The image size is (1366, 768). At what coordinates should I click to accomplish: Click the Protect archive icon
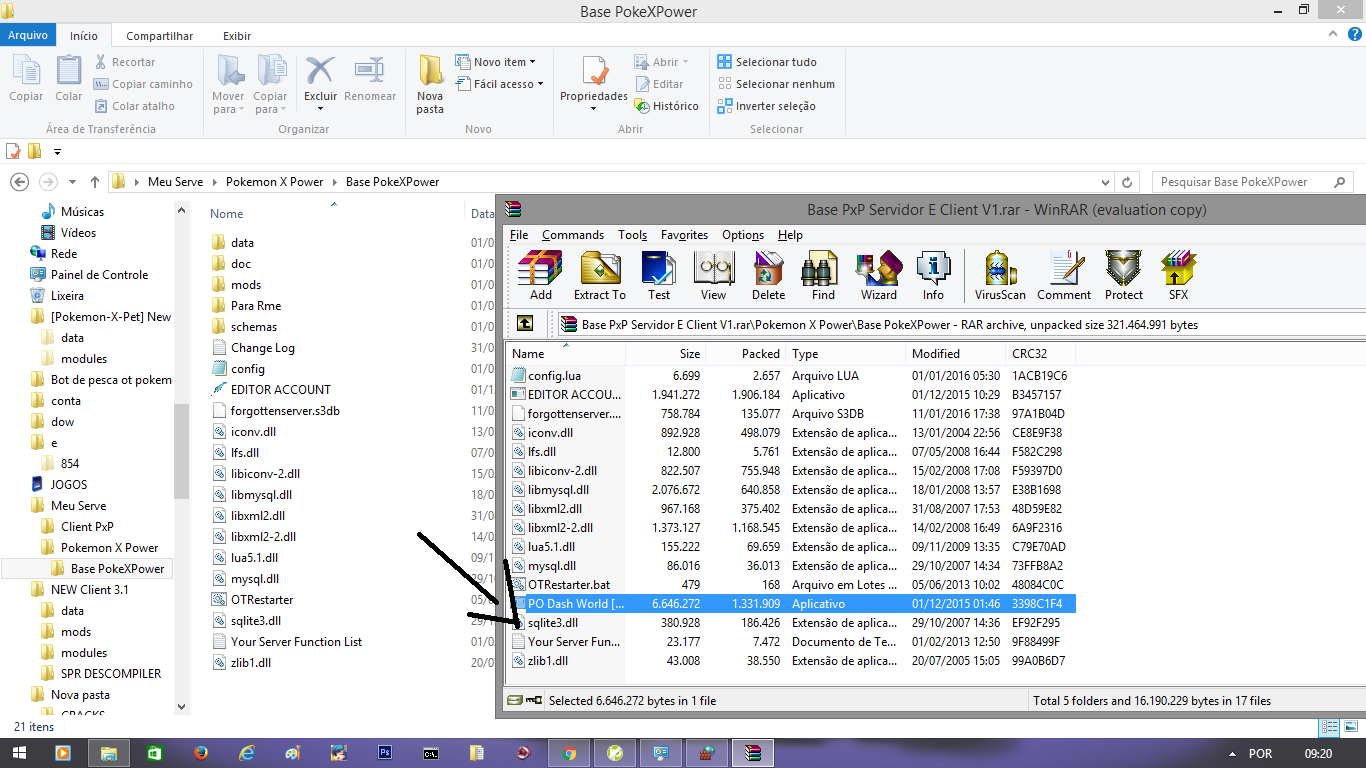[1123, 275]
